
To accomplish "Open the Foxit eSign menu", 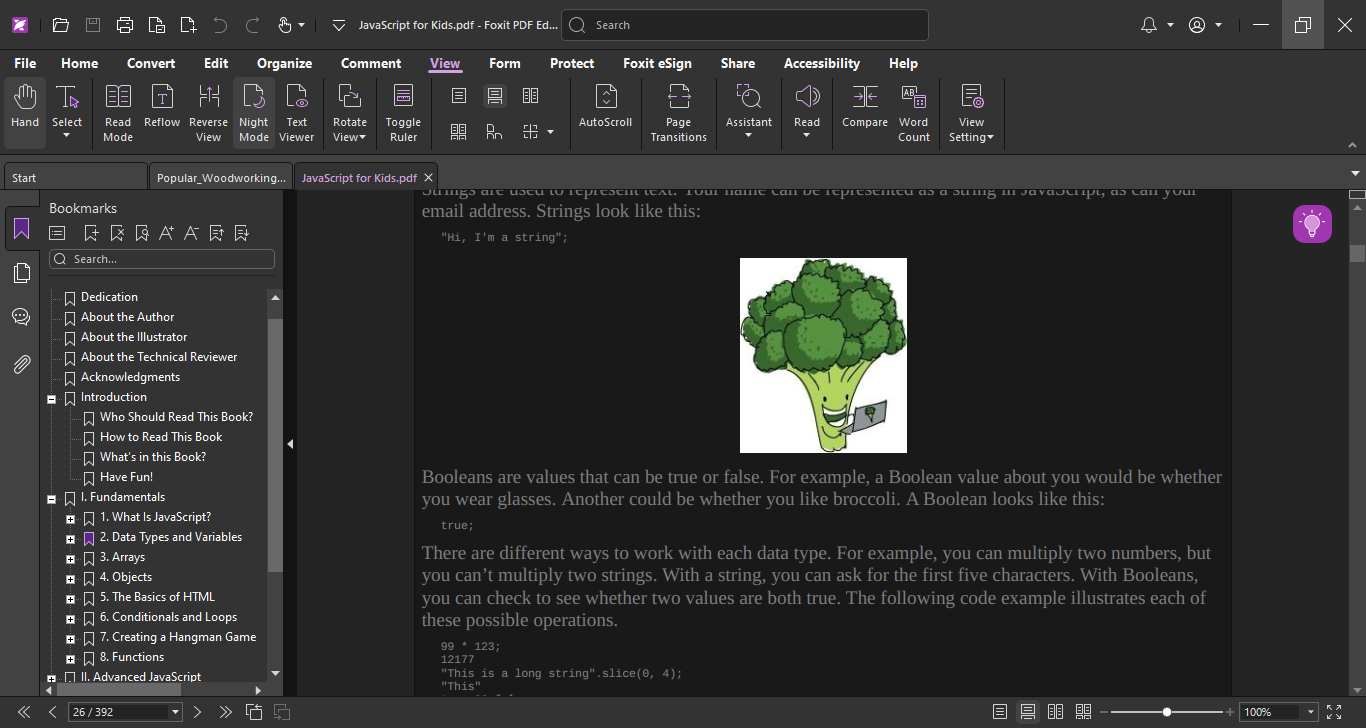I will (657, 63).
